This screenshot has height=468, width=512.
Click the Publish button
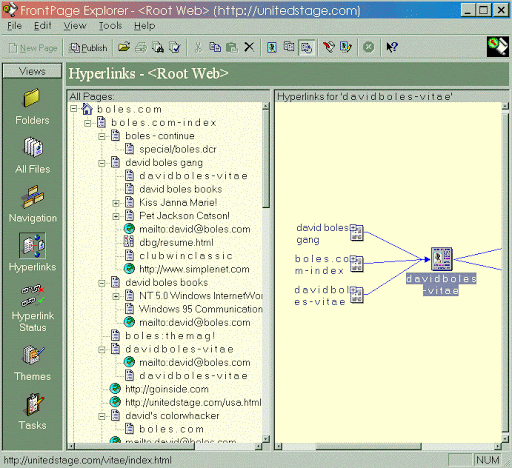(88, 48)
